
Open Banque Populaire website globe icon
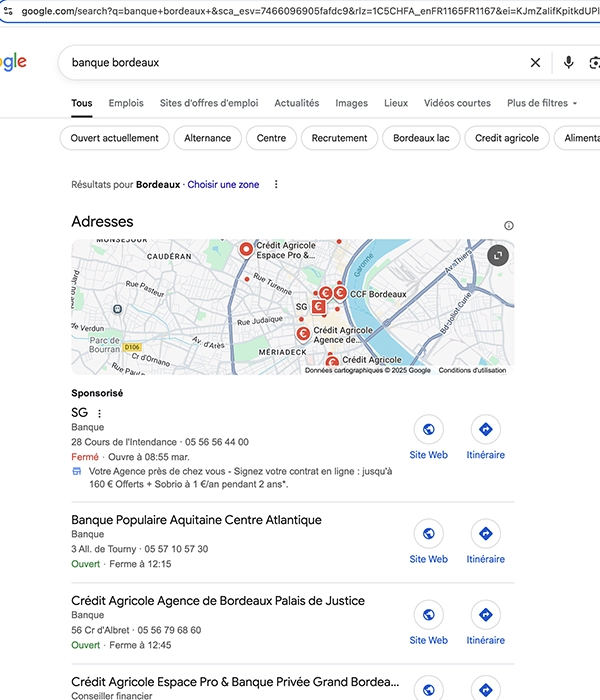click(x=429, y=534)
